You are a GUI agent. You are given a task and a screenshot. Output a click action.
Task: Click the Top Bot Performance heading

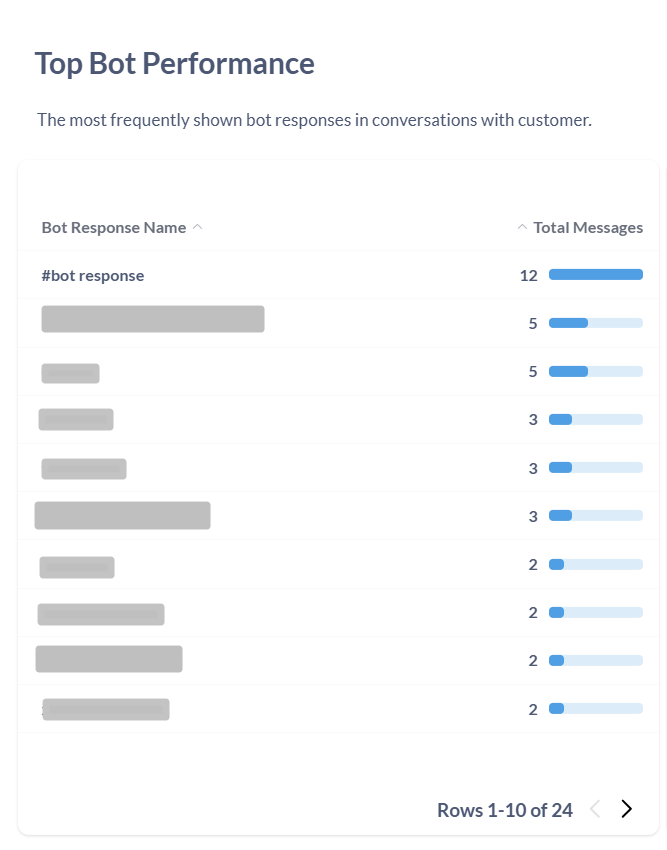[x=174, y=63]
